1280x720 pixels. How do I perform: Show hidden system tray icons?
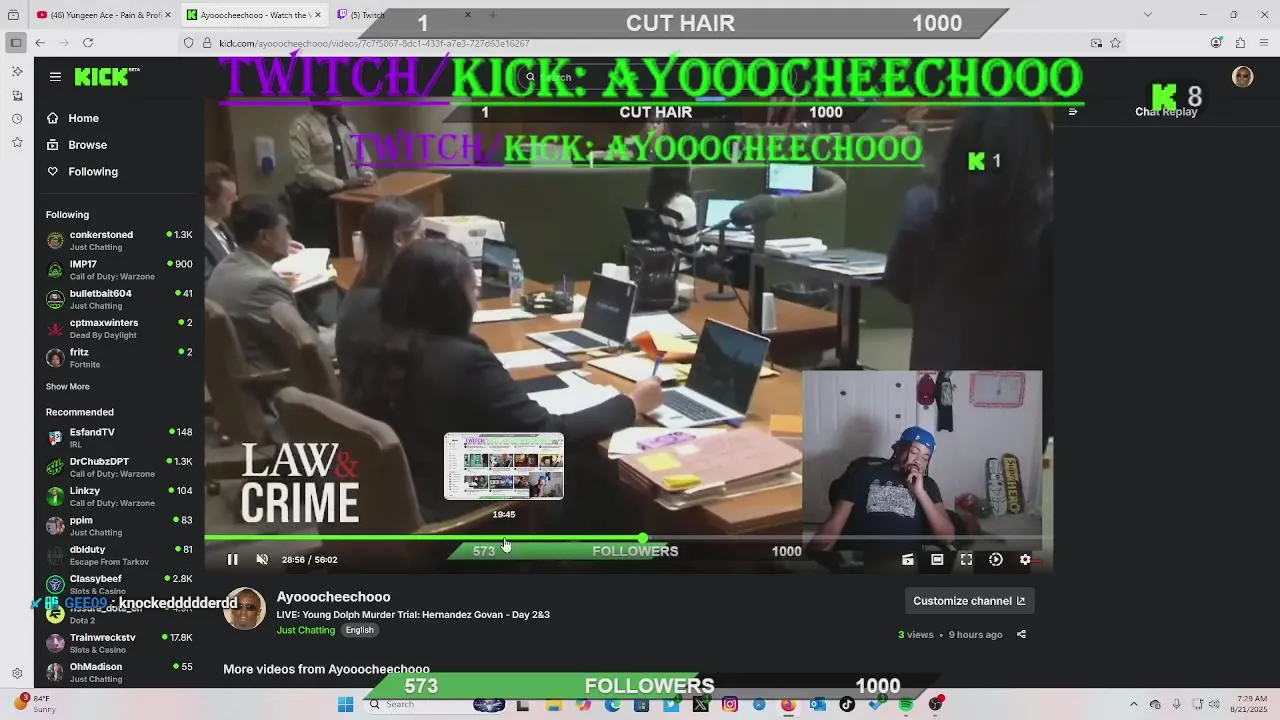click(1133, 705)
